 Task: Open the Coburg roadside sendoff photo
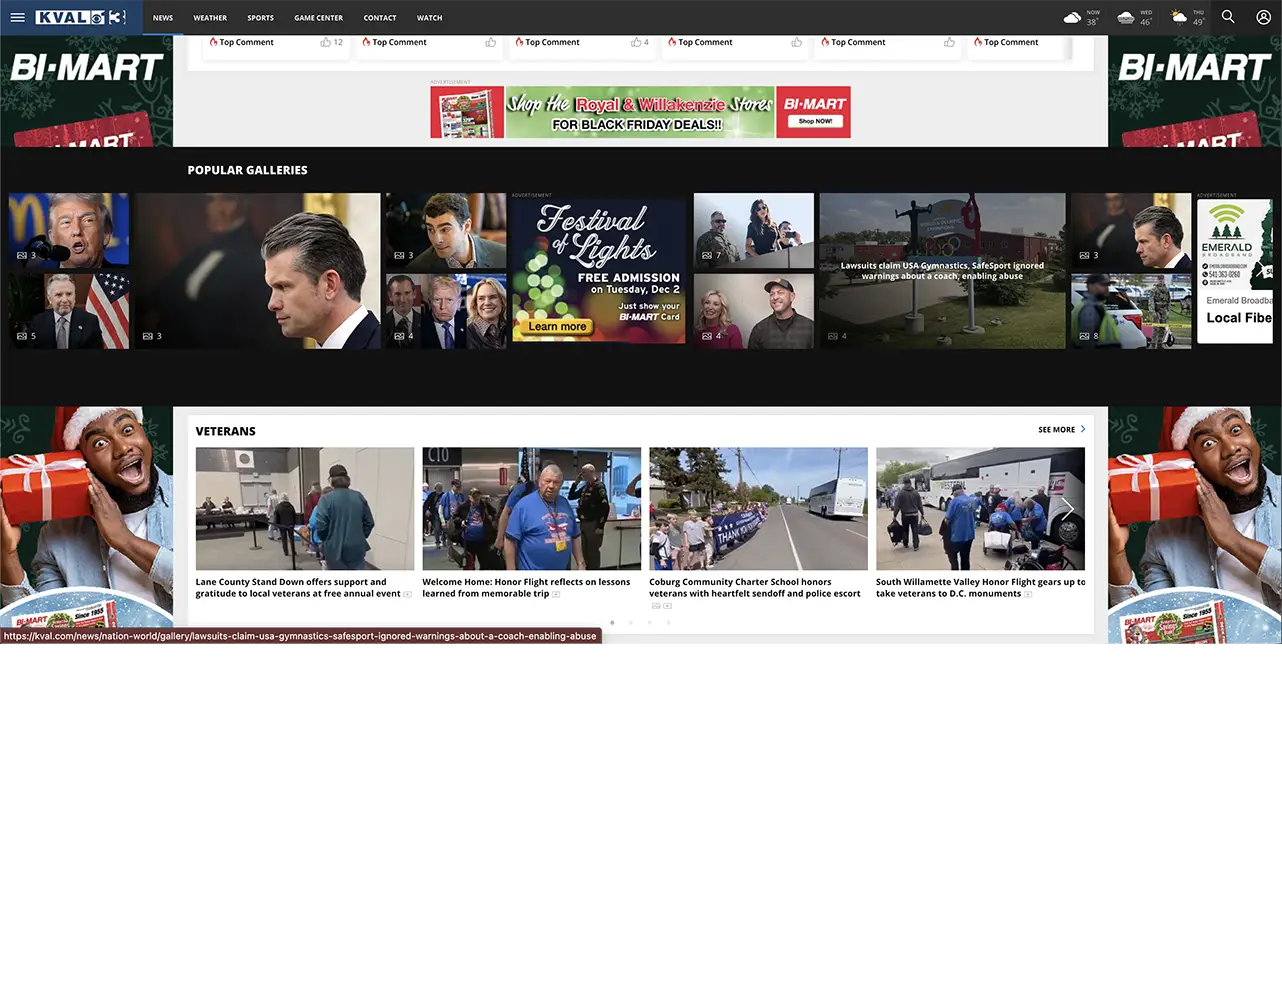758,509
